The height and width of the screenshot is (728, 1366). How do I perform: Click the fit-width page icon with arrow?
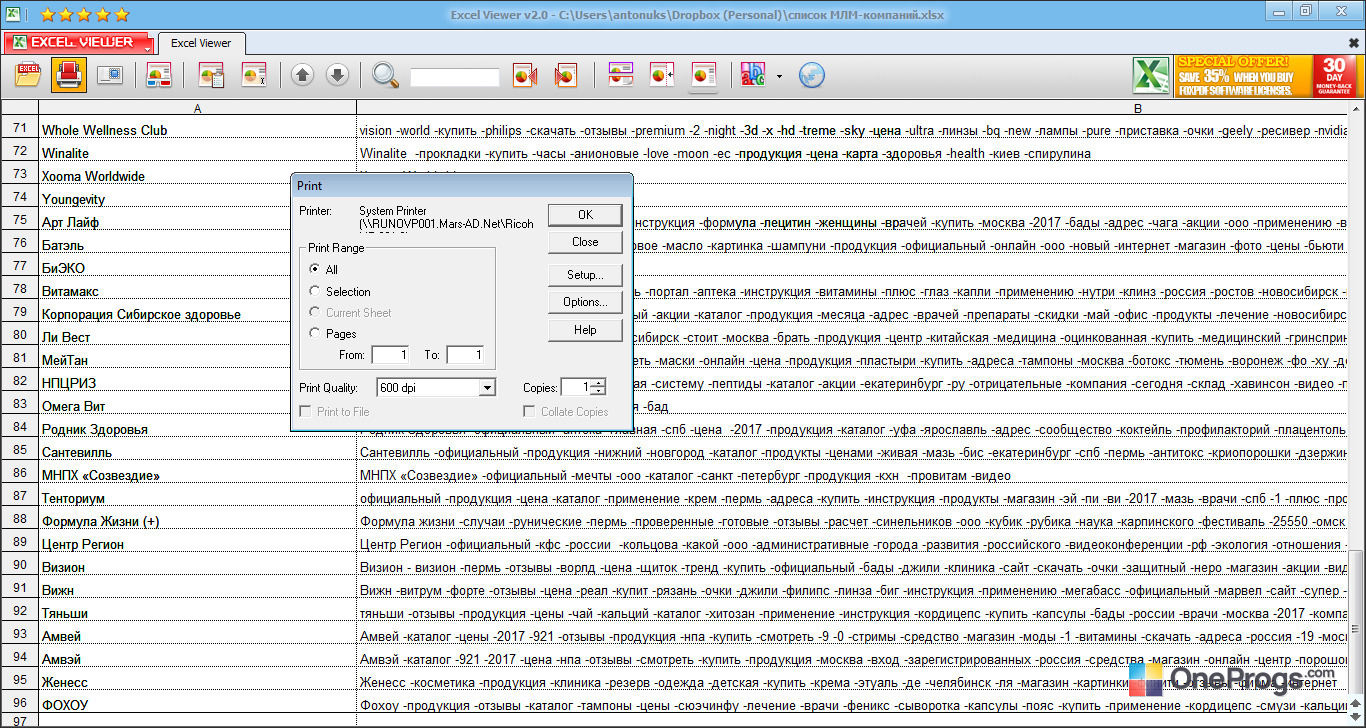(662, 75)
